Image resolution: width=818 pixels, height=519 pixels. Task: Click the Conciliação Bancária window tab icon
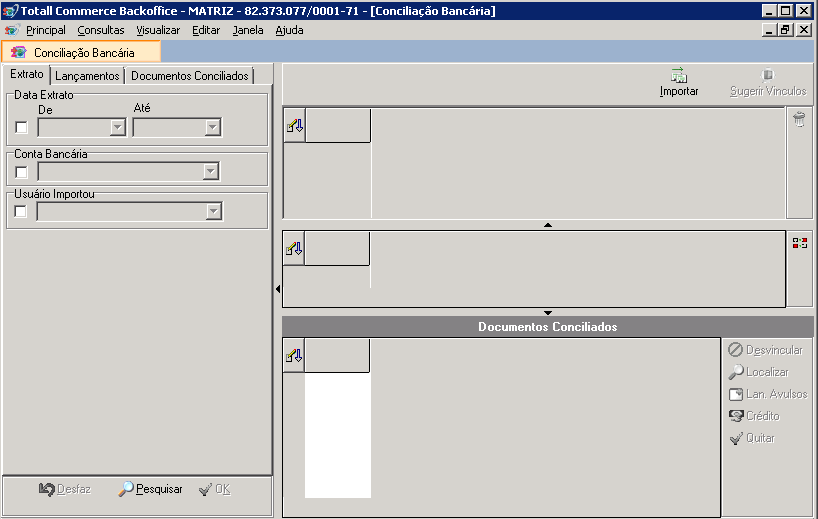click(19, 52)
